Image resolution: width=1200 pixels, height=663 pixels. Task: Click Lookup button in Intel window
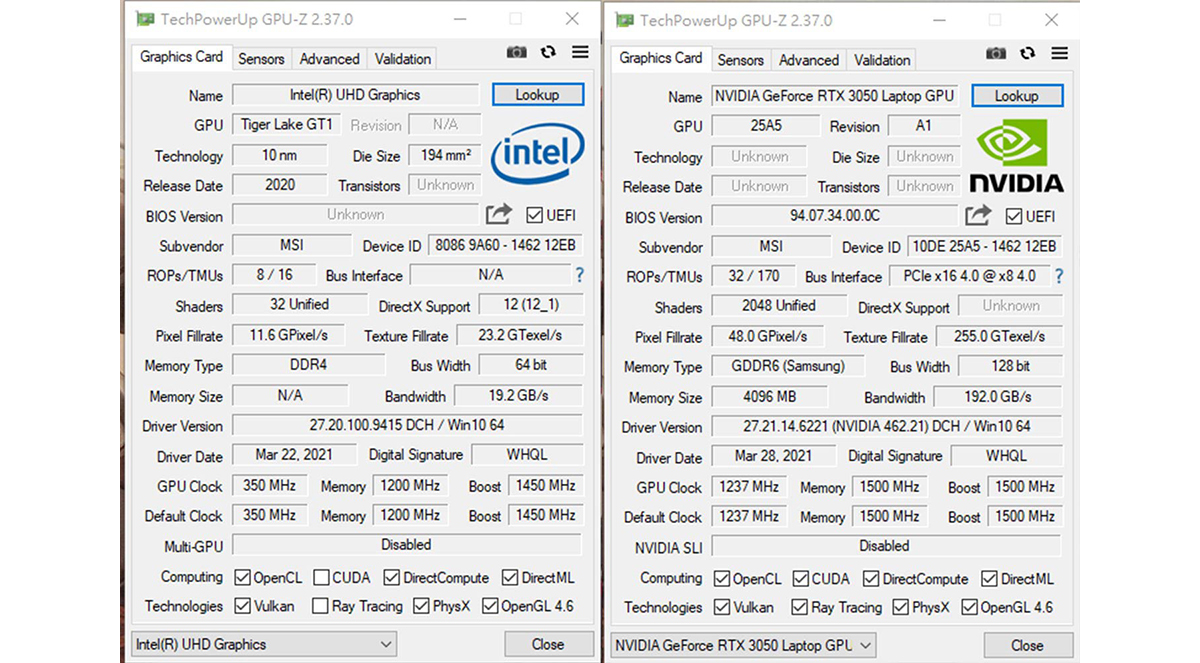(537, 95)
